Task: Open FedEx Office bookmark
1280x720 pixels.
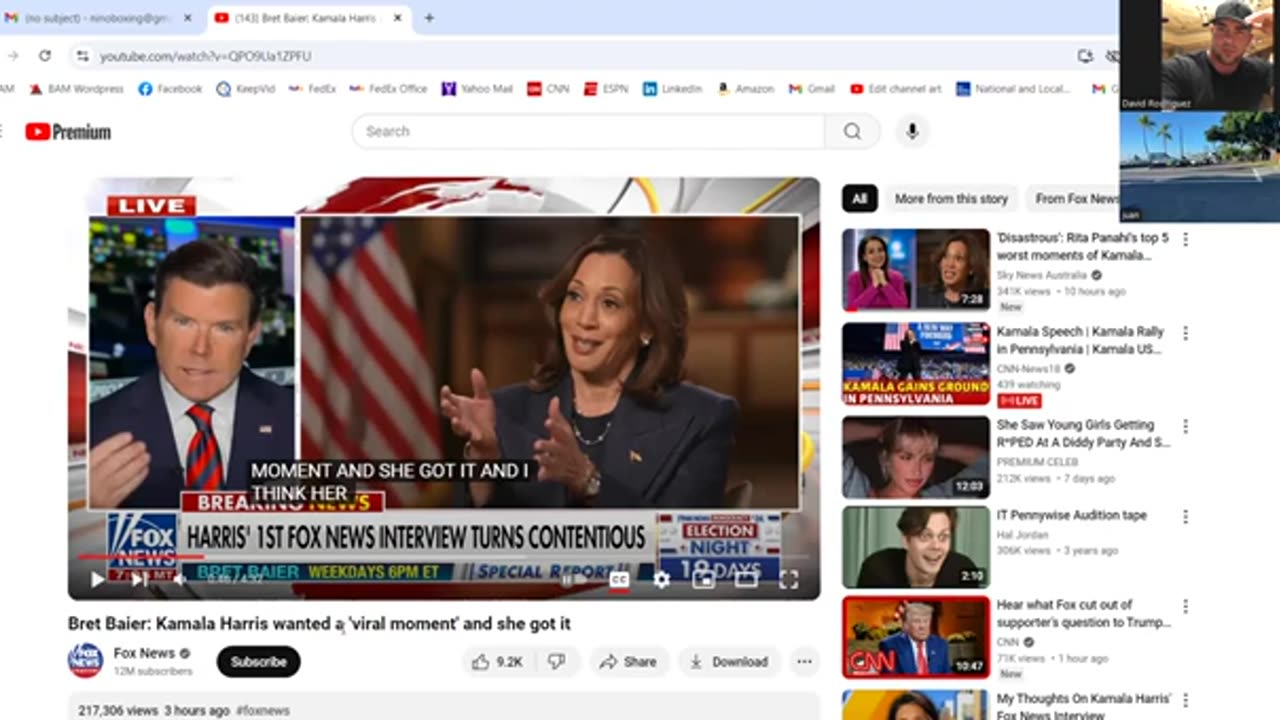Action: click(x=388, y=89)
